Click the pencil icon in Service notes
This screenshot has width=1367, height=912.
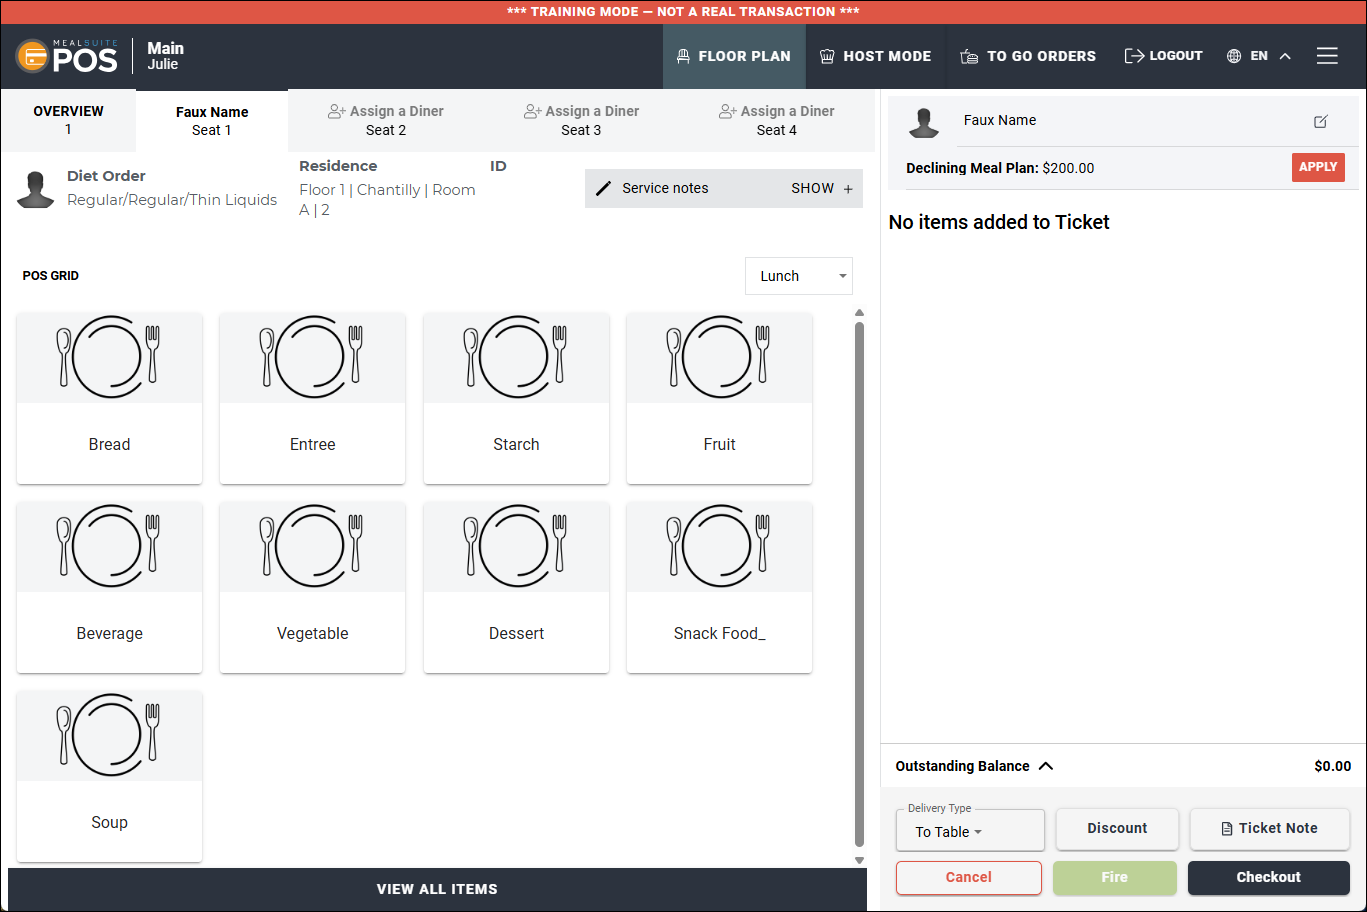pos(603,188)
